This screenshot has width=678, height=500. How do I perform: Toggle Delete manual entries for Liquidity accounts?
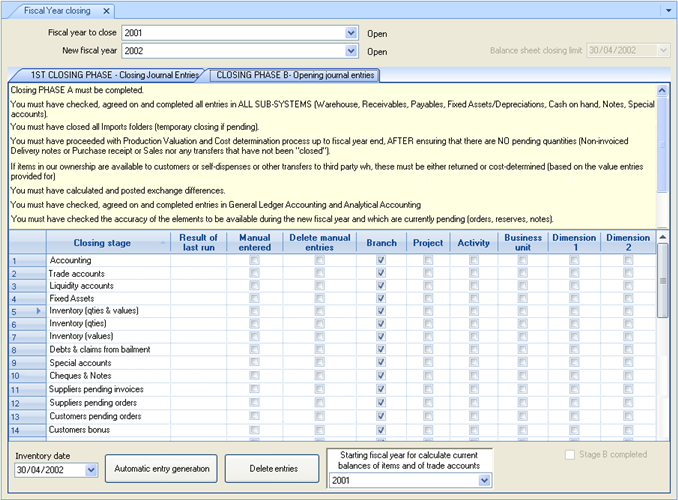tap(320, 285)
